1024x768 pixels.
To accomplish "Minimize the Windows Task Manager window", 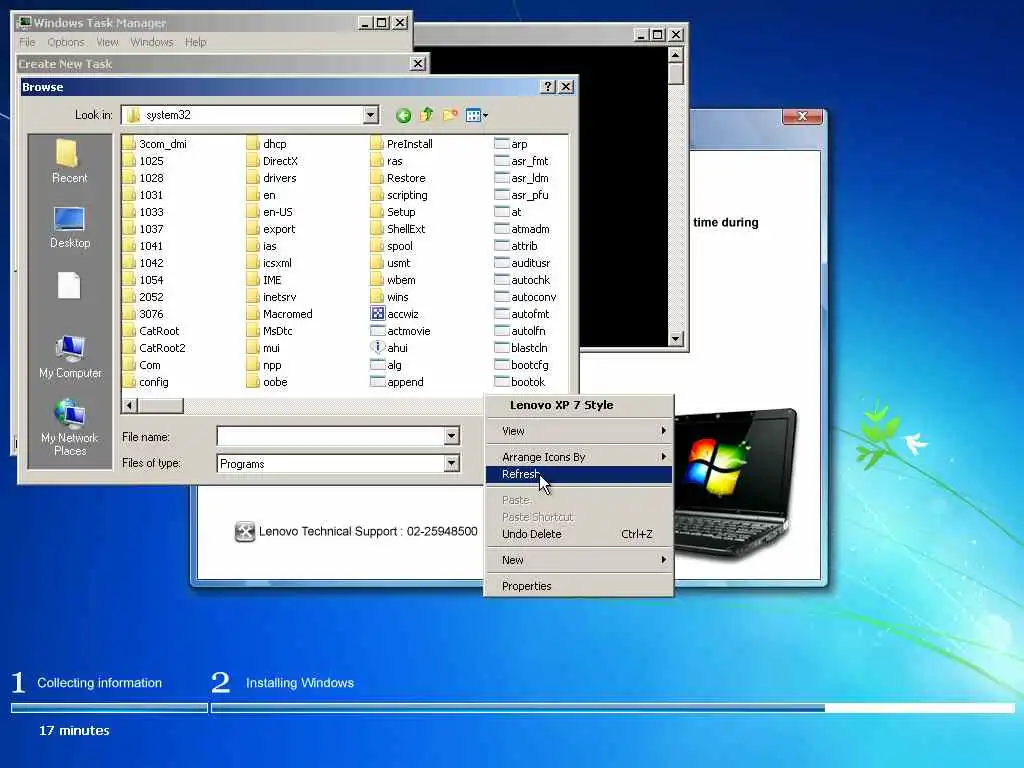I will 365,23.
